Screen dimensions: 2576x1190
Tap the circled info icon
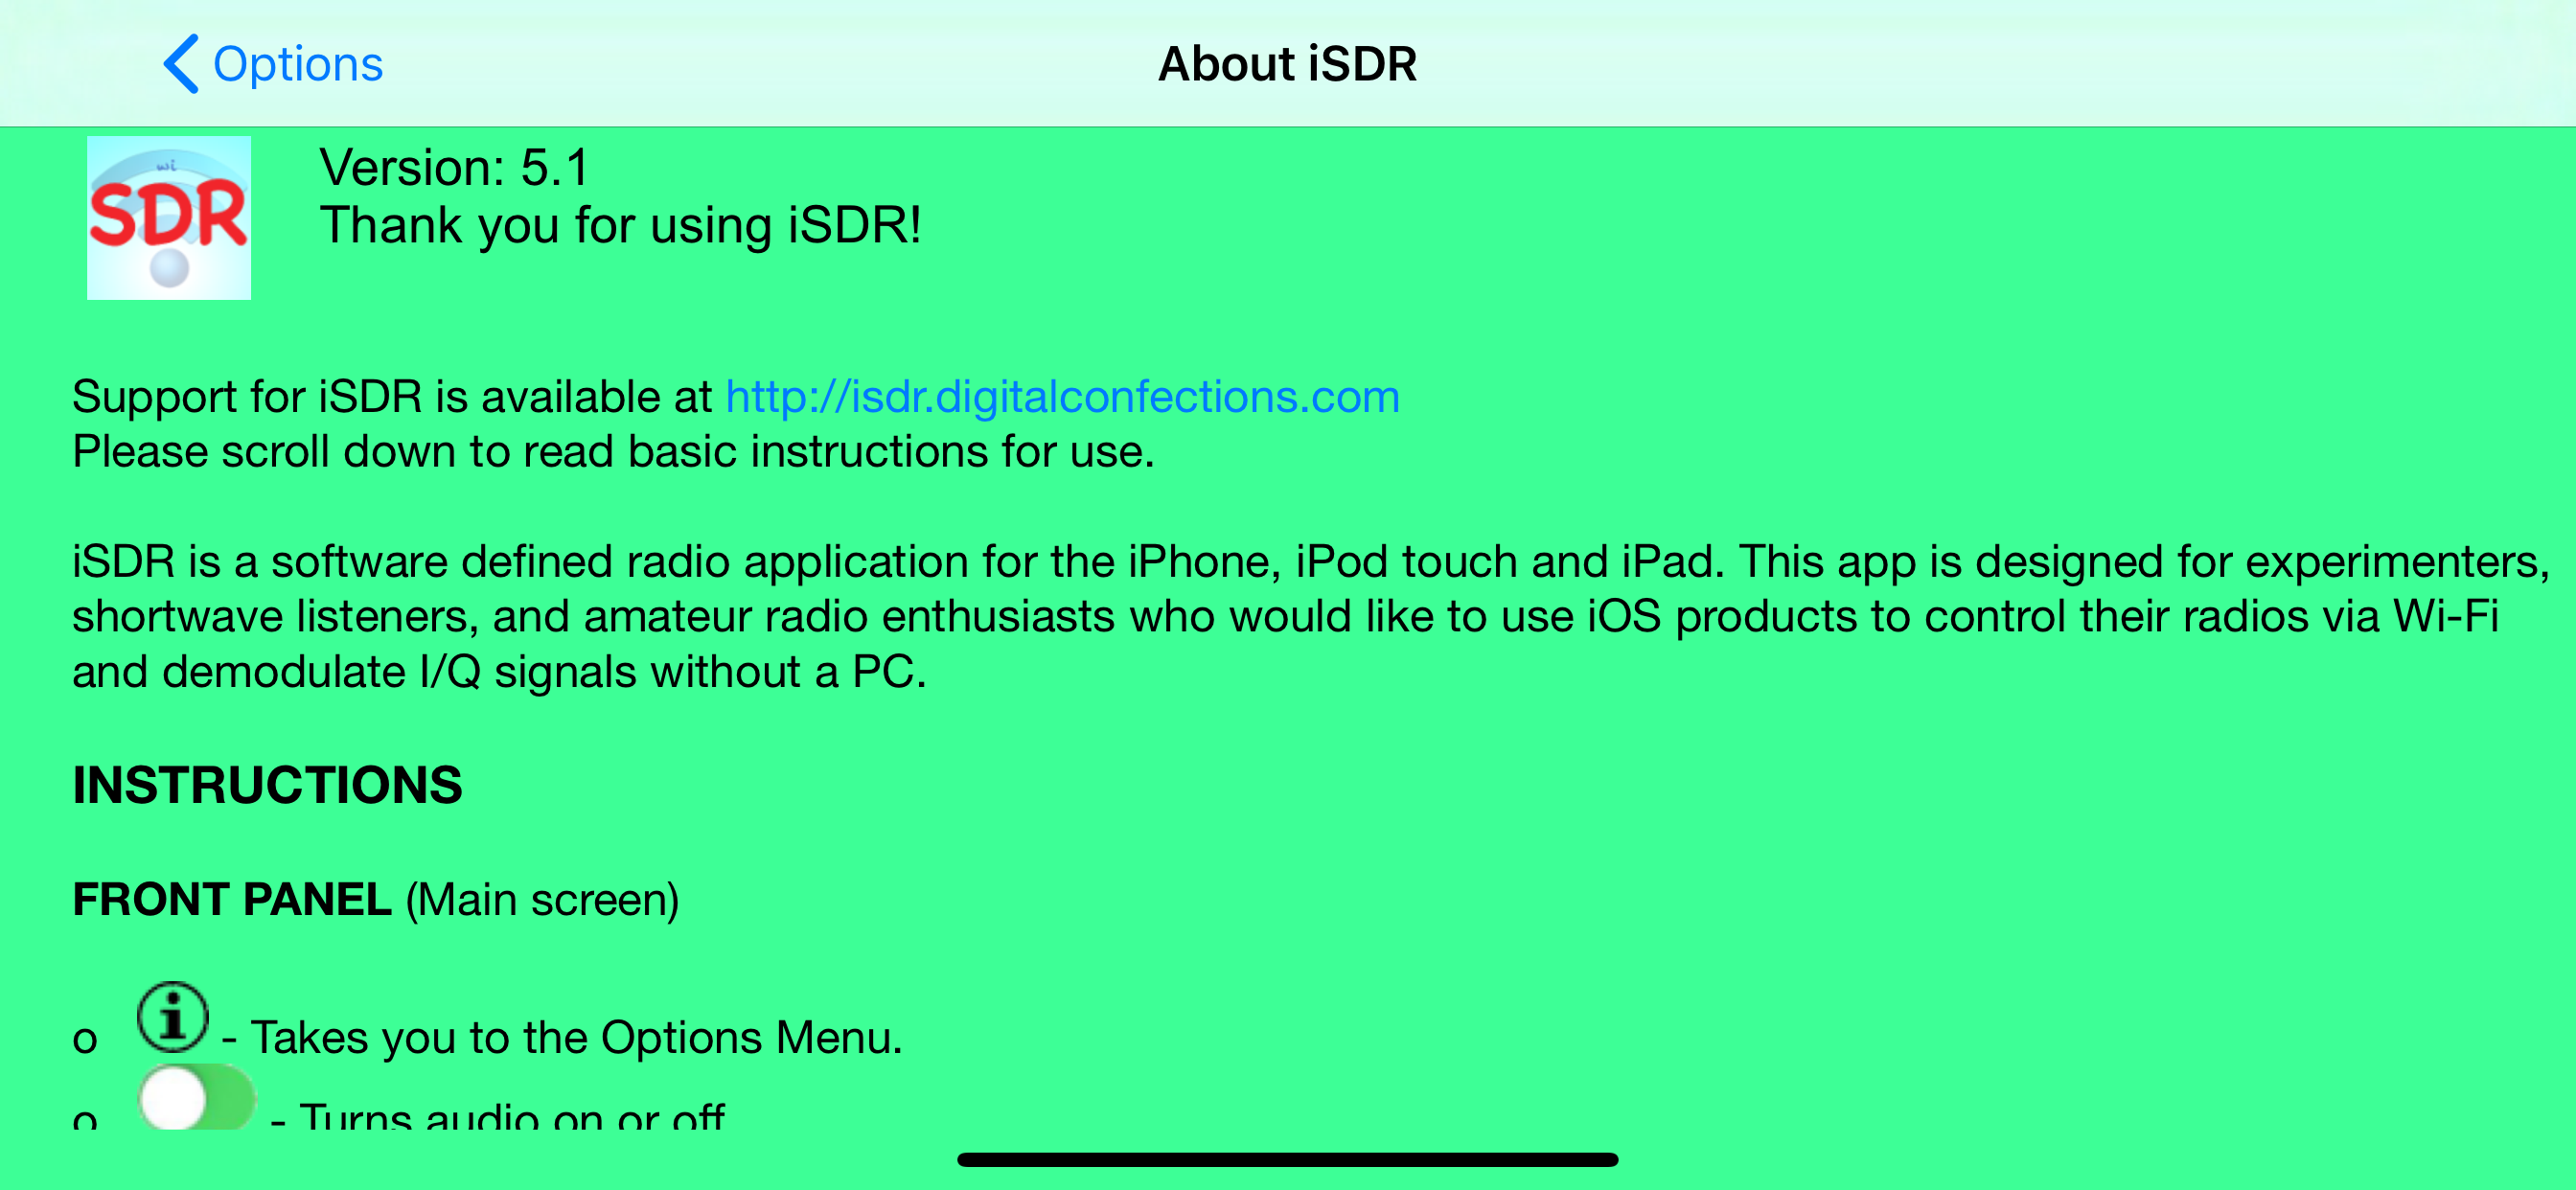pyautogui.click(x=173, y=1018)
